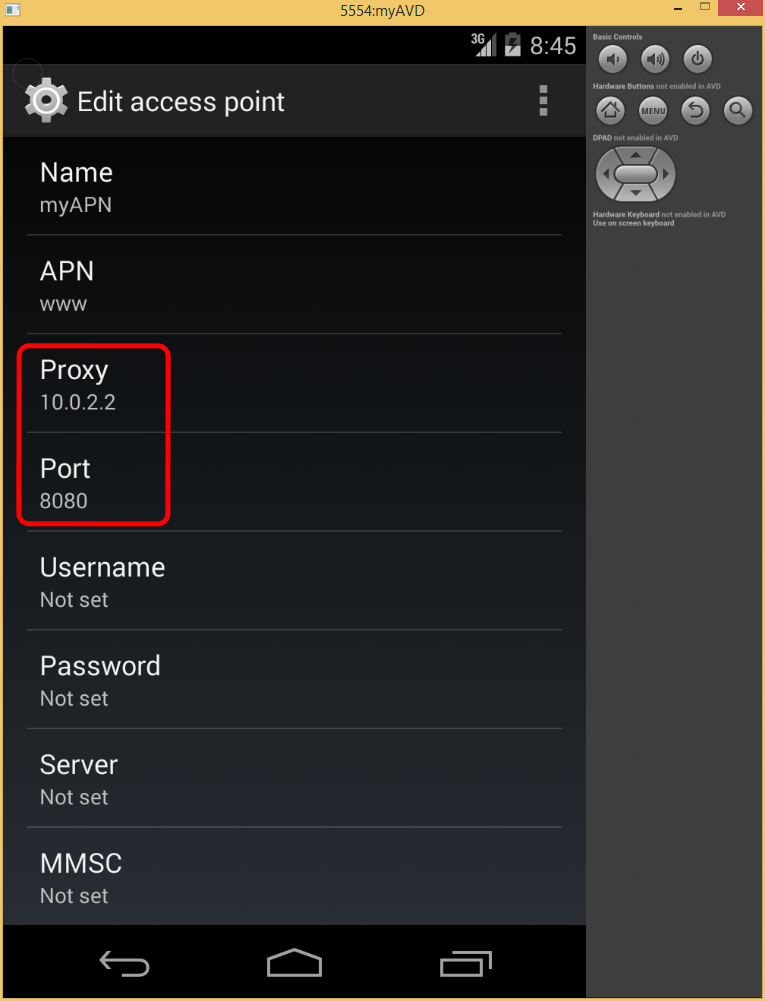Open the Name field showing myAPN

coord(293,186)
